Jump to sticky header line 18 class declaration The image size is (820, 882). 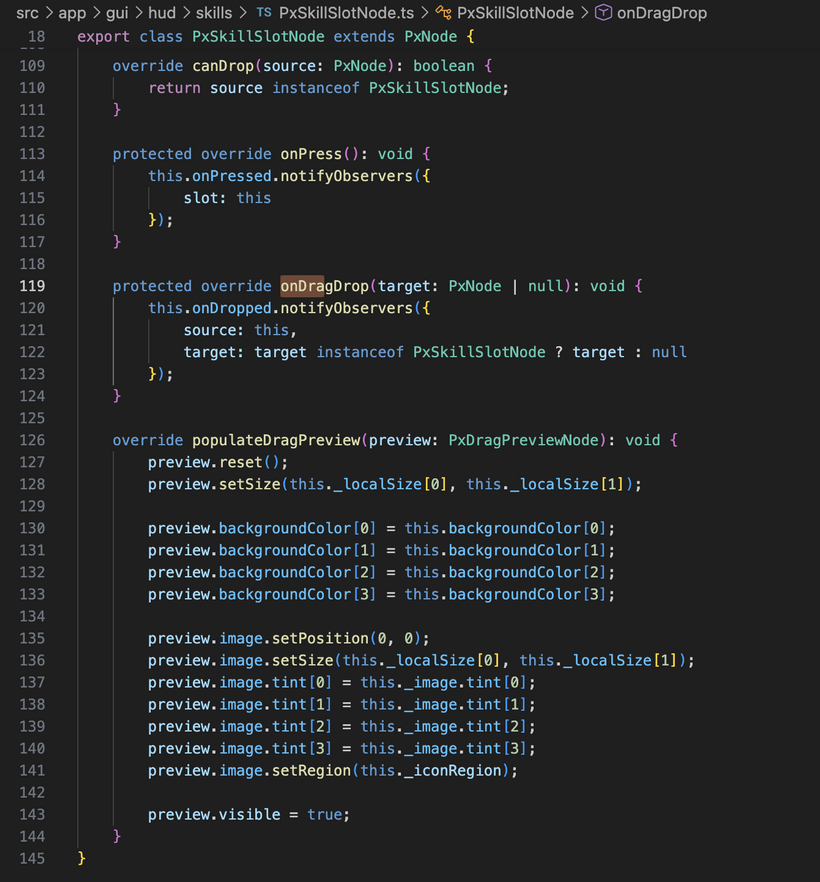click(x=270, y=36)
